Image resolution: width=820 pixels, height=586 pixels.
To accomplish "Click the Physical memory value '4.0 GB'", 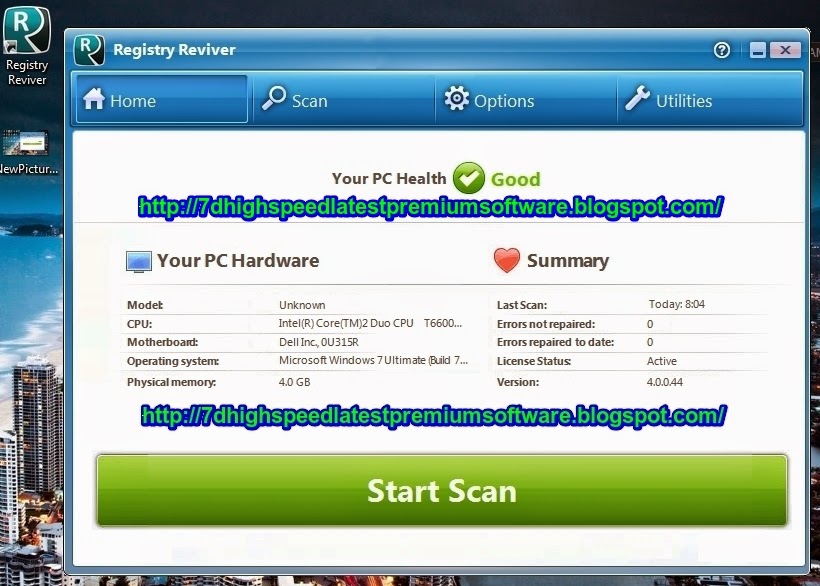I will point(294,382).
